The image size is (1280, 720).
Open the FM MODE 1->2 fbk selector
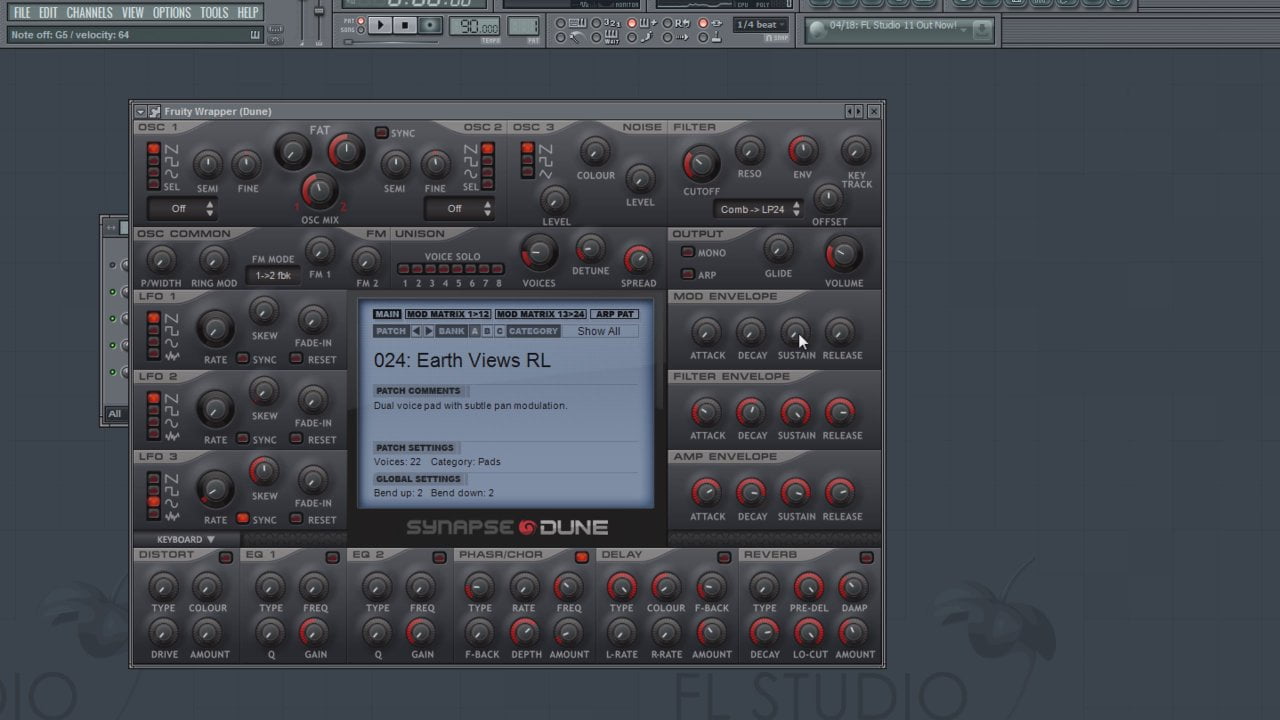273,275
